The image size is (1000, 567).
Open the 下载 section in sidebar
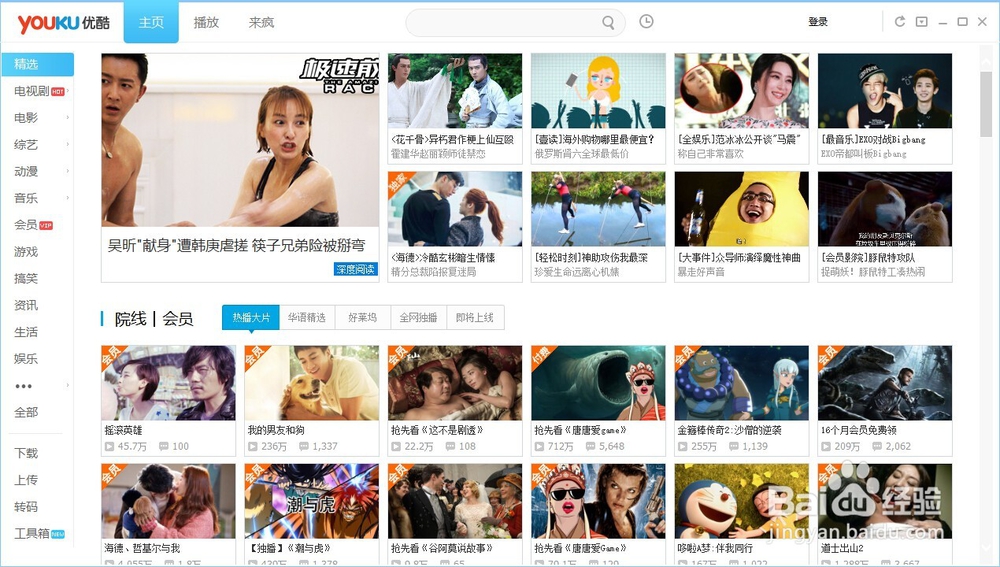(x=26, y=453)
